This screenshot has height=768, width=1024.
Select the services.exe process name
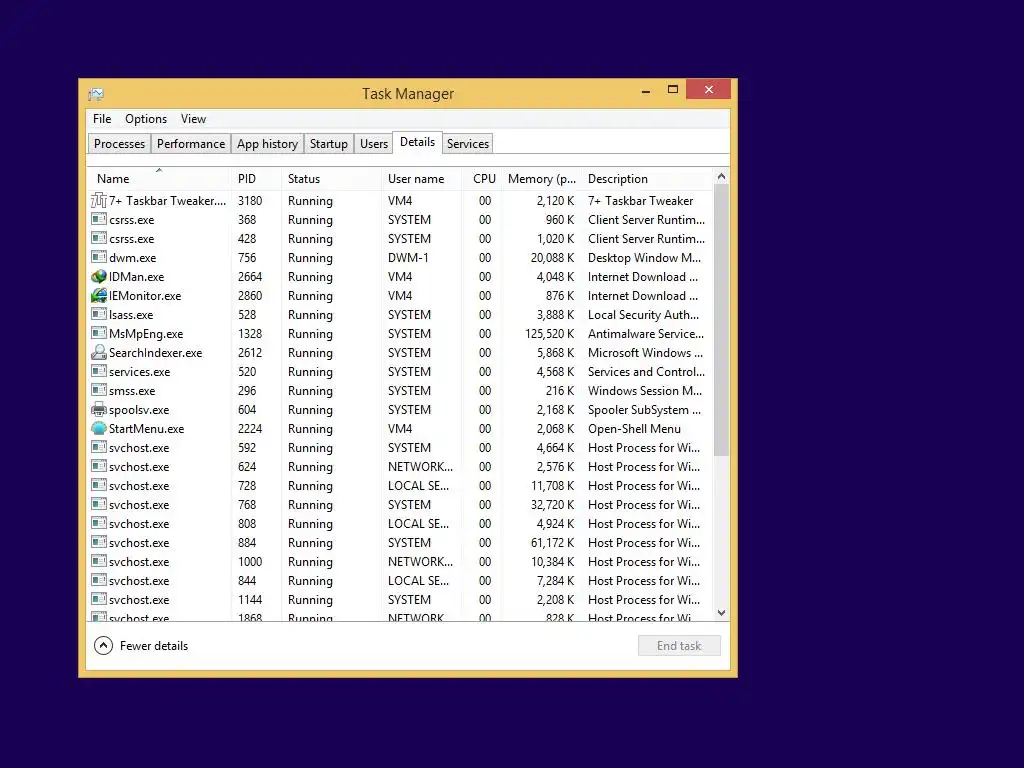click(x=139, y=372)
